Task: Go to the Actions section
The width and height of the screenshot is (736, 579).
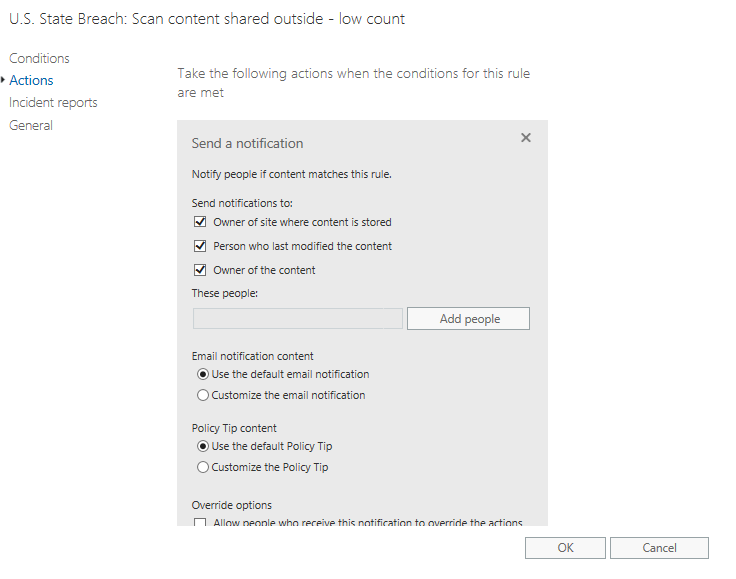Action: point(31,80)
